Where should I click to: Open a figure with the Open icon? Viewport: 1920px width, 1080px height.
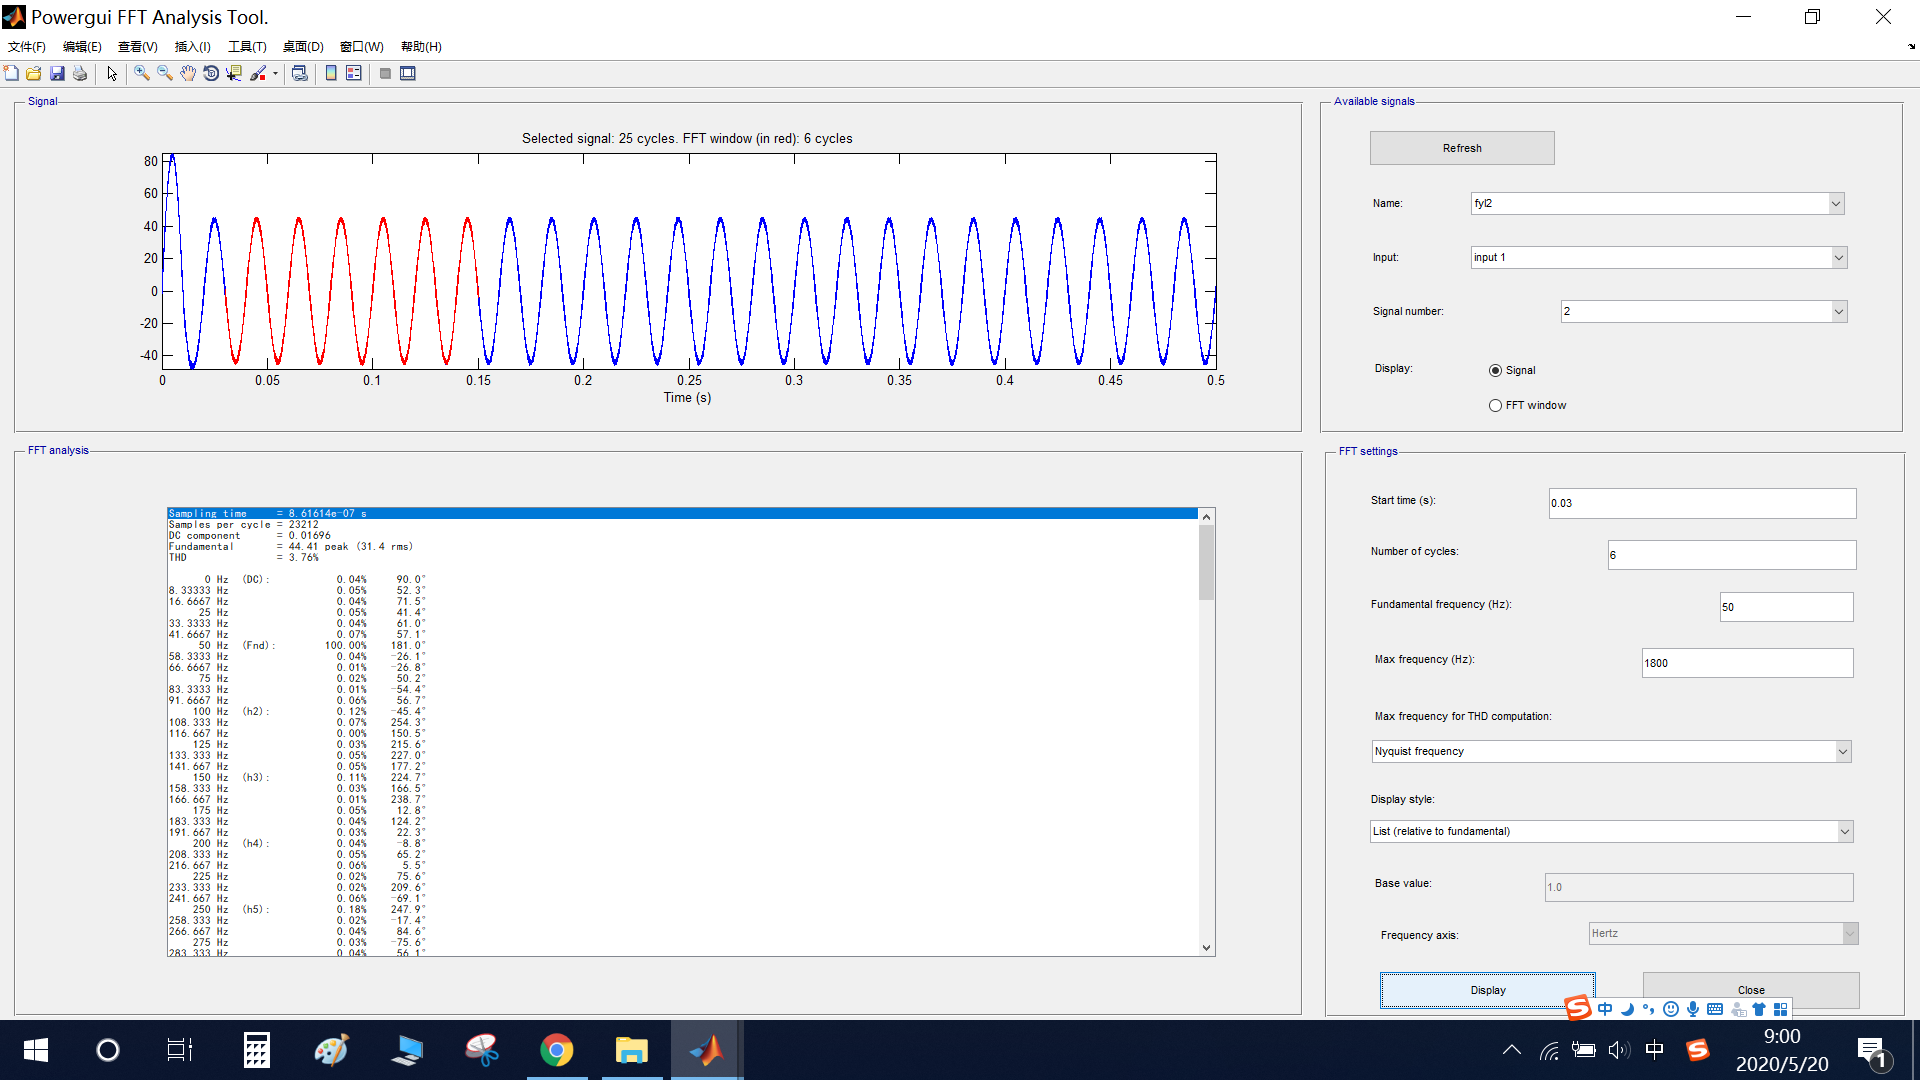(x=34, y=72)
